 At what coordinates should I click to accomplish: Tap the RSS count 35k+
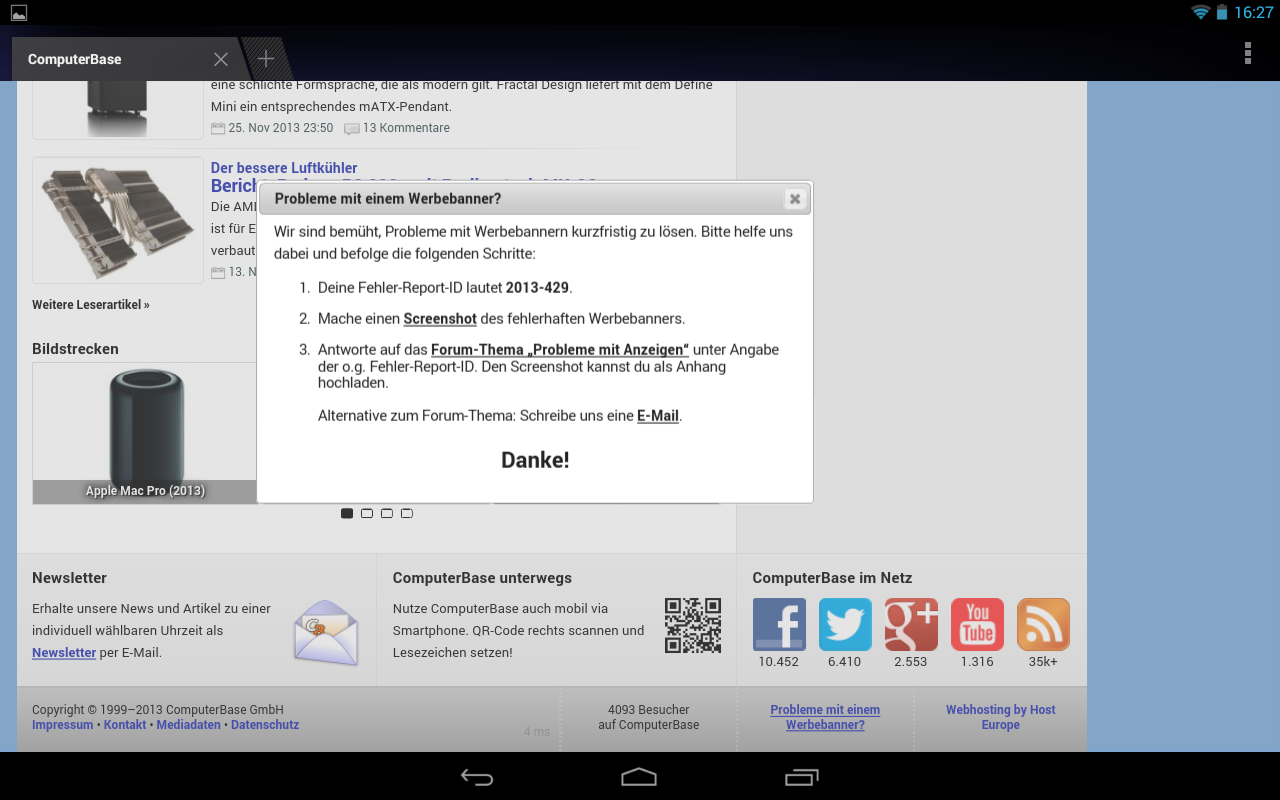click(1043, 662)
